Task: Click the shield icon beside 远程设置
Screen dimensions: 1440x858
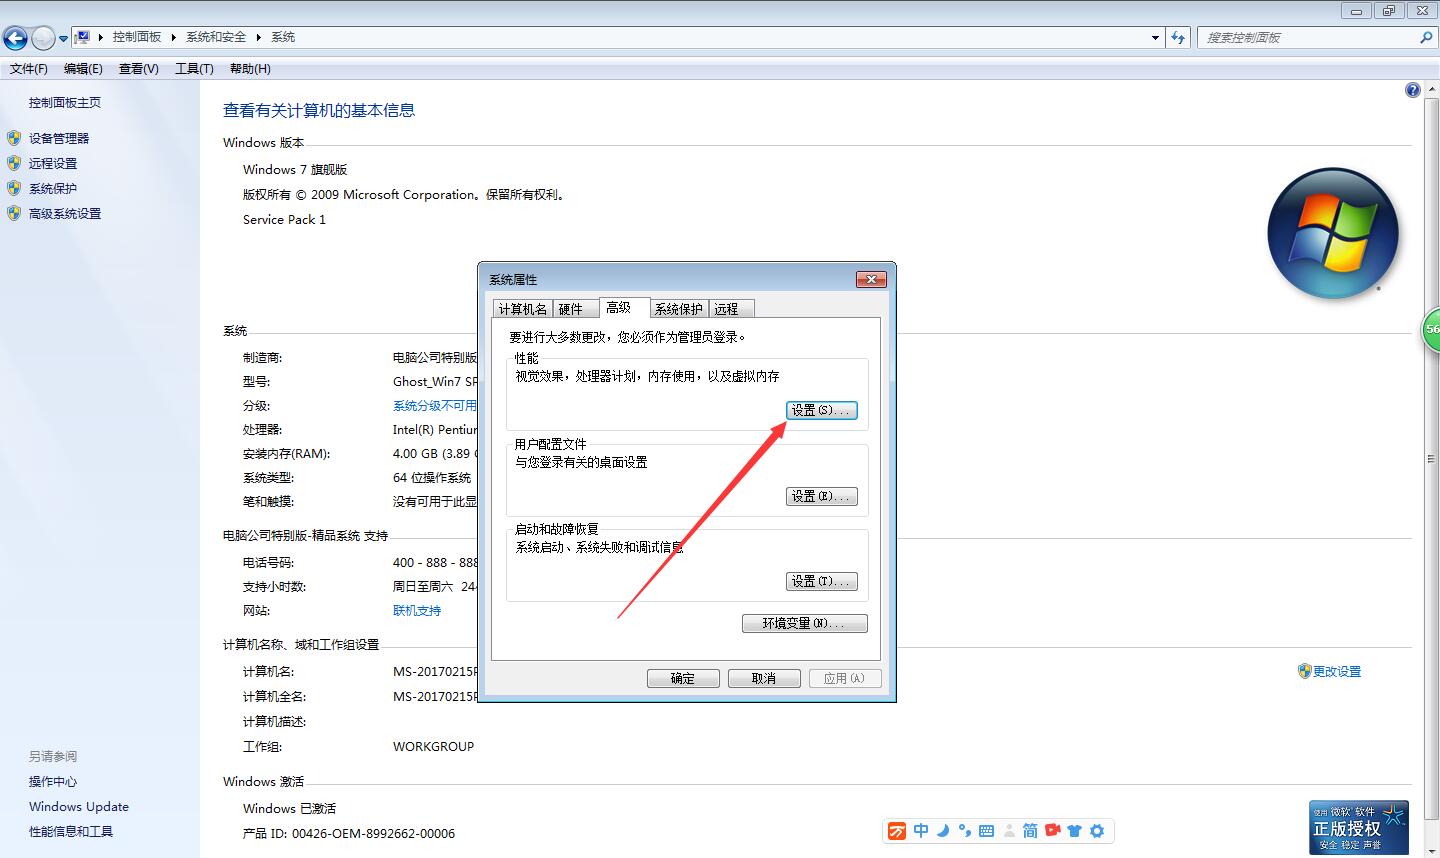Action: coord(14,163)
